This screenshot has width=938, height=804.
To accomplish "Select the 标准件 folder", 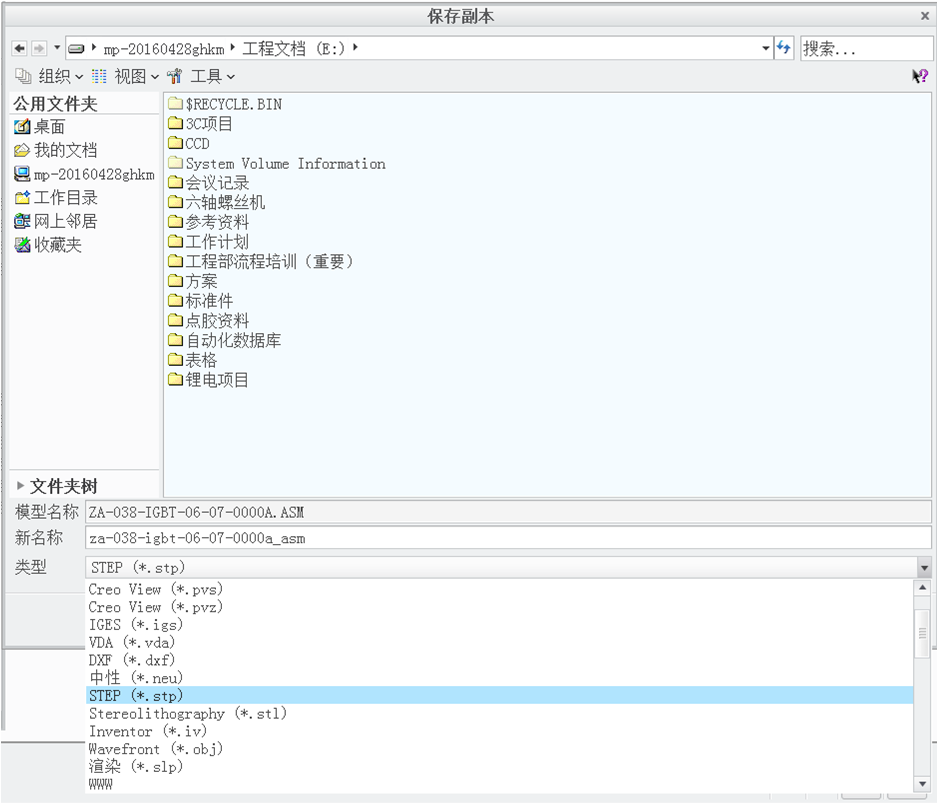I will (x=201, y=301).
